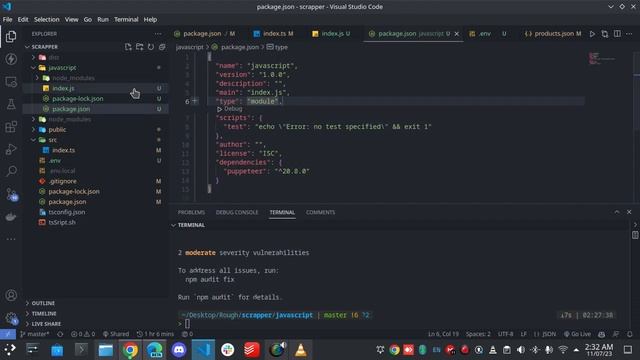This screenshot has height=360, width=640.
Task: Collapse the javascript folder
Action: tap(33, 67)
